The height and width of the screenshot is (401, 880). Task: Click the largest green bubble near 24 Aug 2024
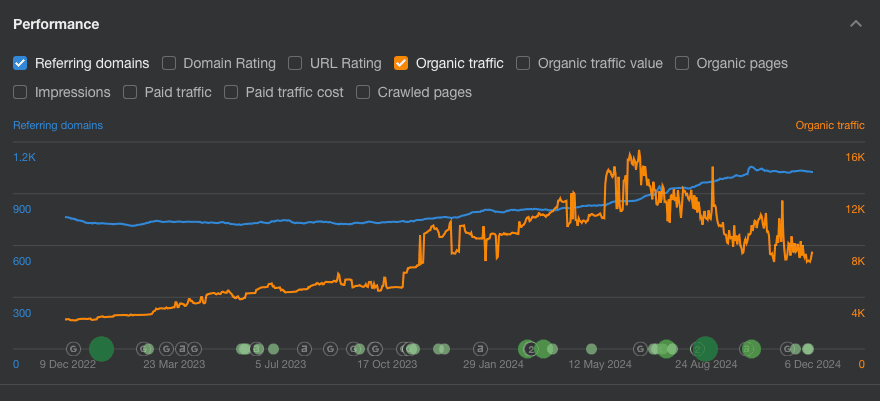(705, 348)
